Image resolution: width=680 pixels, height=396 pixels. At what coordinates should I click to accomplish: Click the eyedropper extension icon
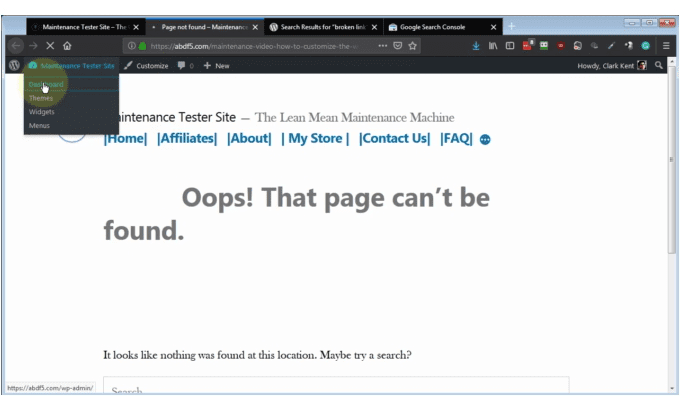(611, 46)
